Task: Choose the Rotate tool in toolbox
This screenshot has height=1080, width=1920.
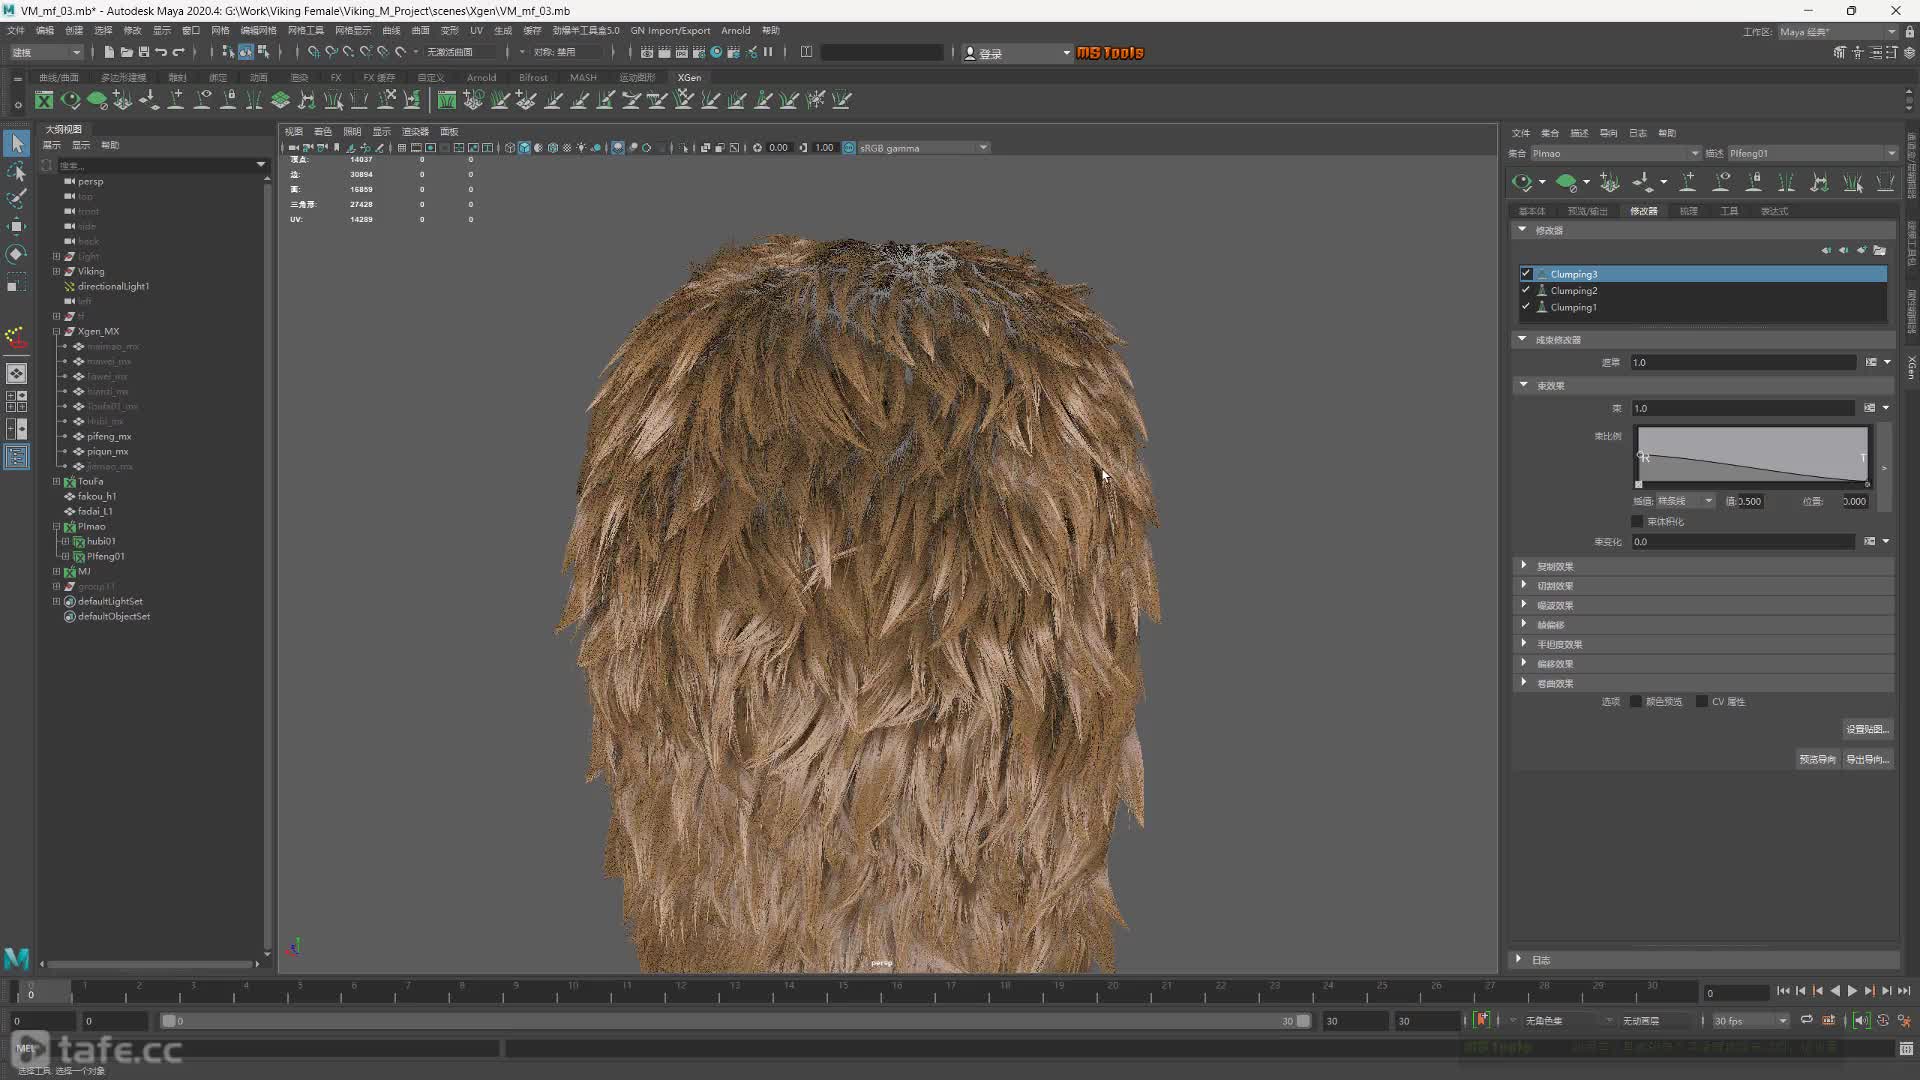Action: coord(17,254)
